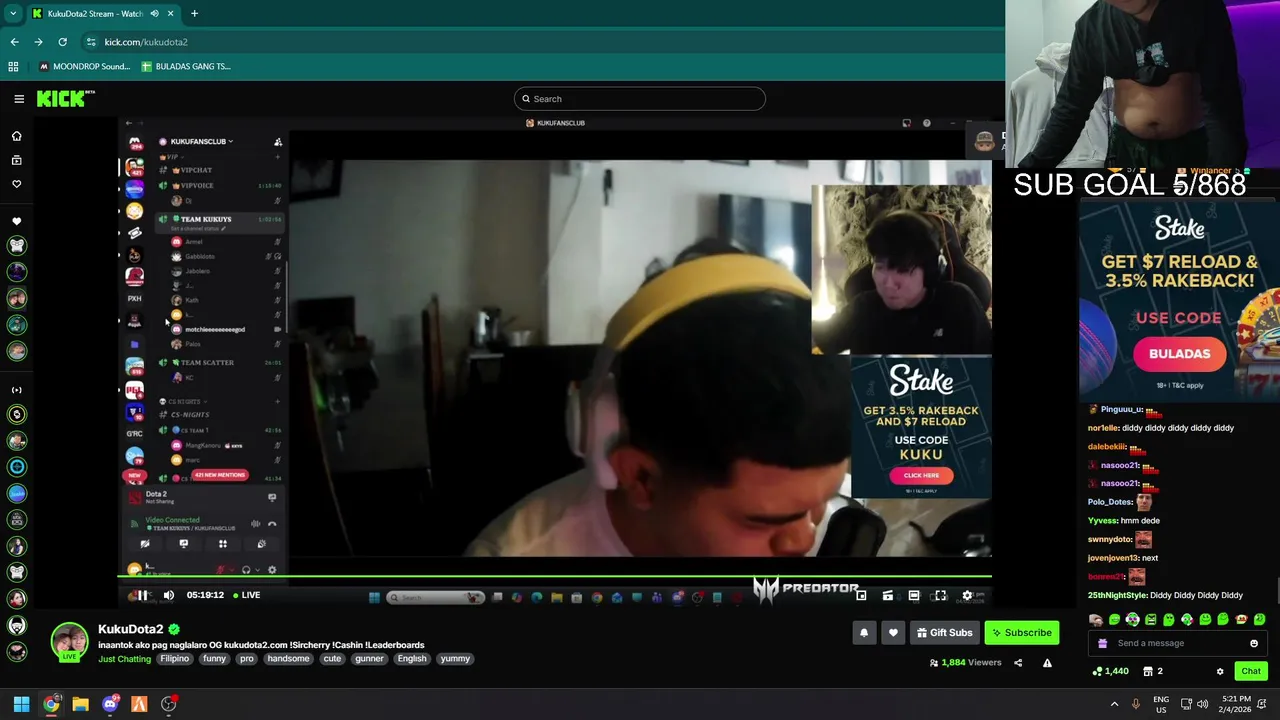Enter fullscreen on the video player
This screenshot has width=1280, height=720.
click(x=940, y=595)
